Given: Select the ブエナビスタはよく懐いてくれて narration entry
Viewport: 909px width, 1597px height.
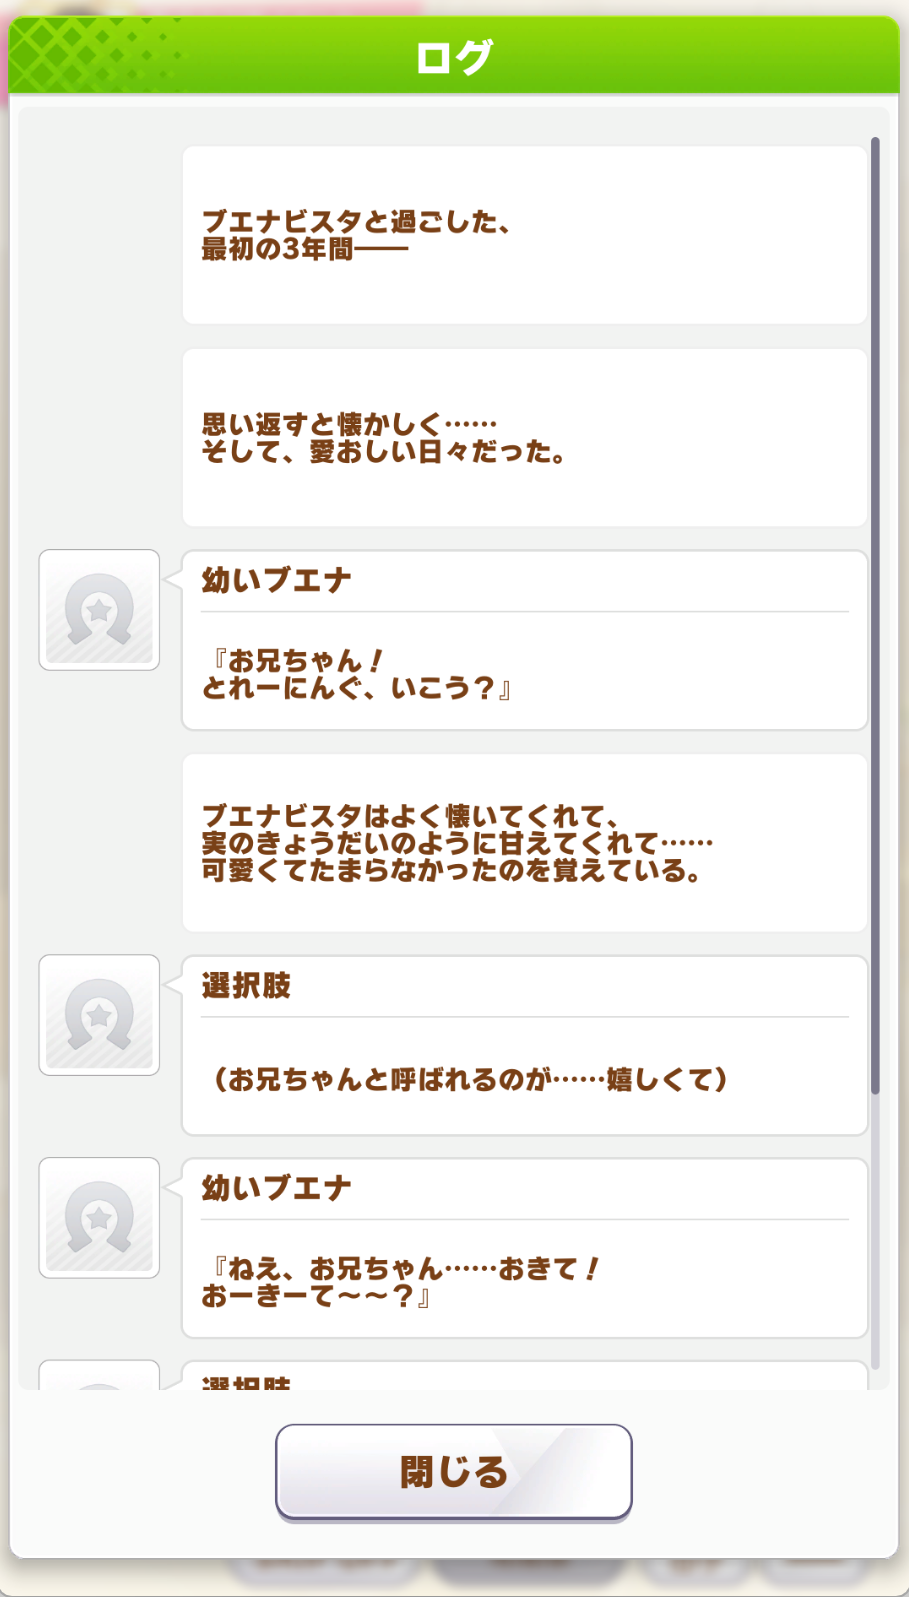Looking at the screenshot, I should pyautogui.click(x=524, y=843).
